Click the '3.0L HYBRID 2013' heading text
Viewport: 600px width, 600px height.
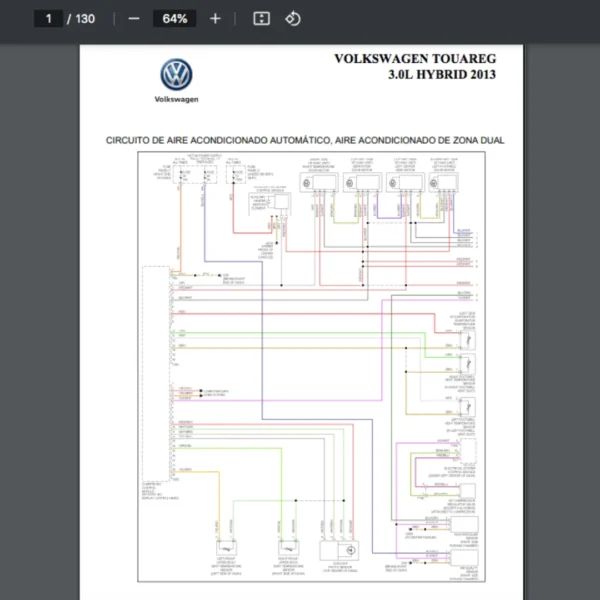coord(442,74)
